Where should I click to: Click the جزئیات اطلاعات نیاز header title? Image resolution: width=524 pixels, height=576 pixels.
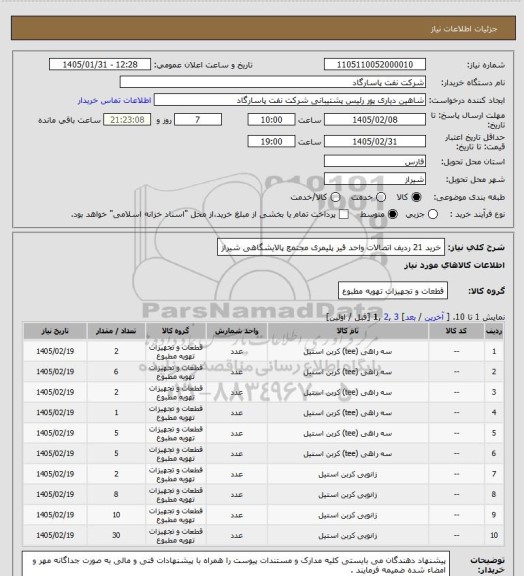(x=464, y=29)
